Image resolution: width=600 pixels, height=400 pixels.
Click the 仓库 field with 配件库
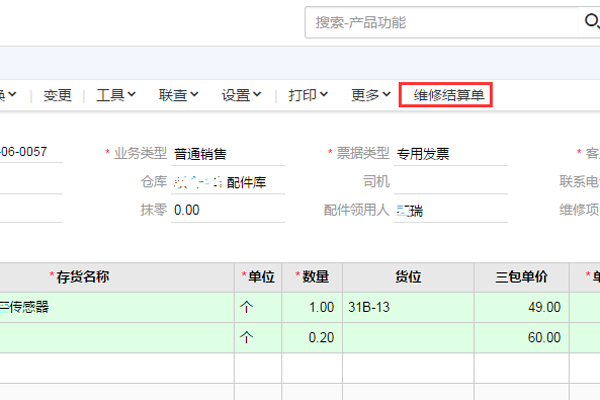[x=228, y=182]
